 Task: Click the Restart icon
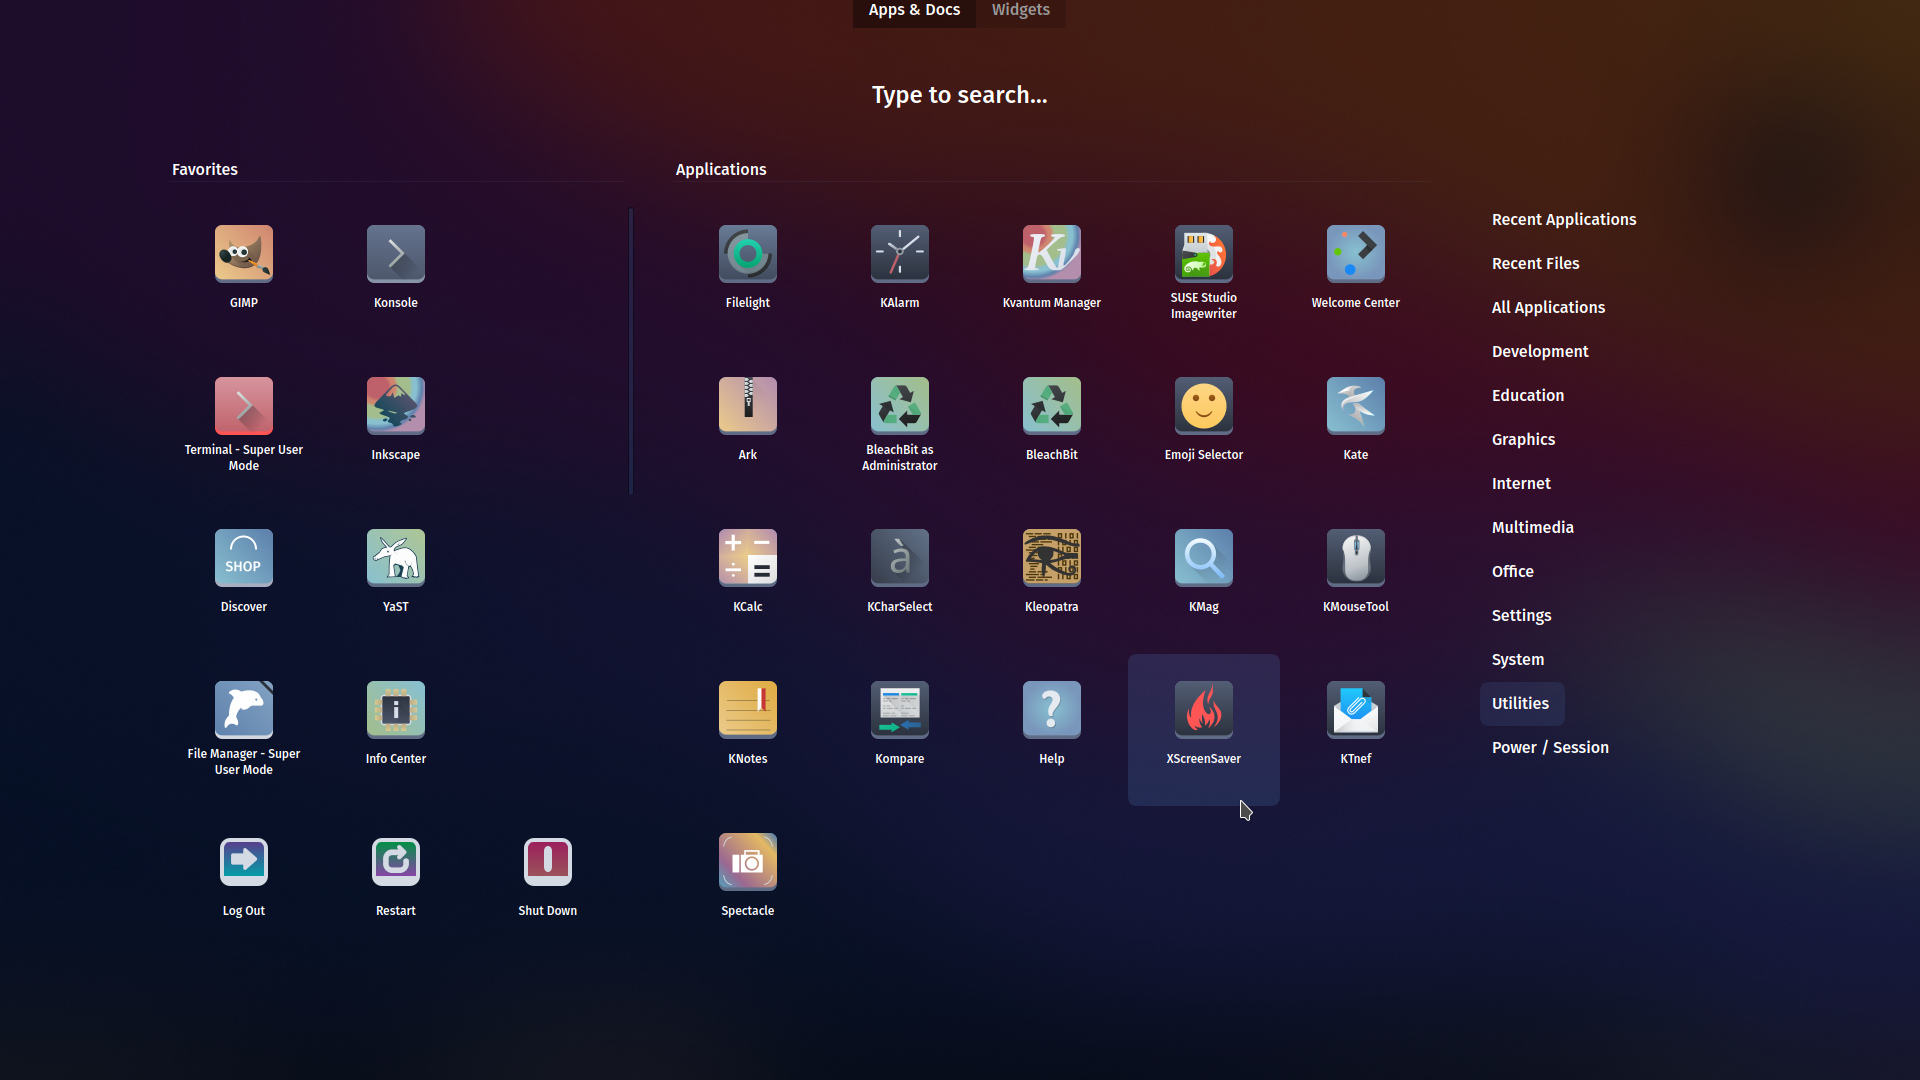[396, 863]
